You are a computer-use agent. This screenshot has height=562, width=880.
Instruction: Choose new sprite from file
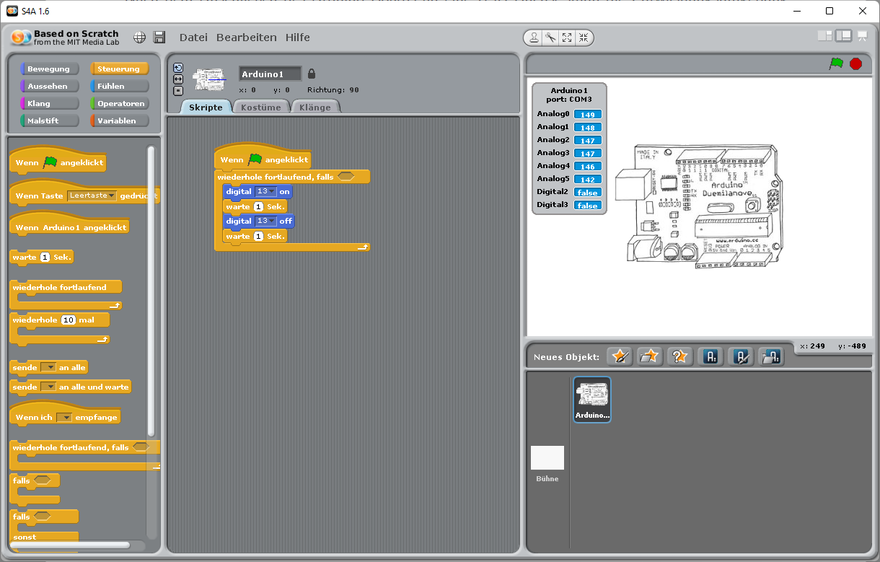pyautogui.click(x=649, y=357)
